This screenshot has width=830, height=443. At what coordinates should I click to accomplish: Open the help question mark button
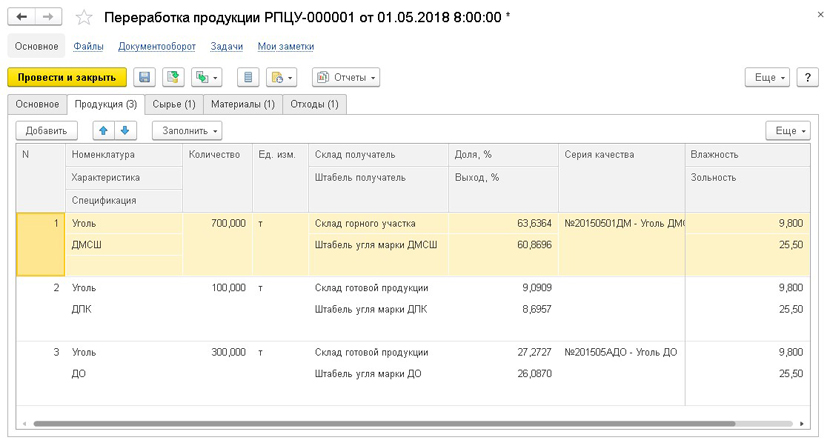tap(807, 77)
